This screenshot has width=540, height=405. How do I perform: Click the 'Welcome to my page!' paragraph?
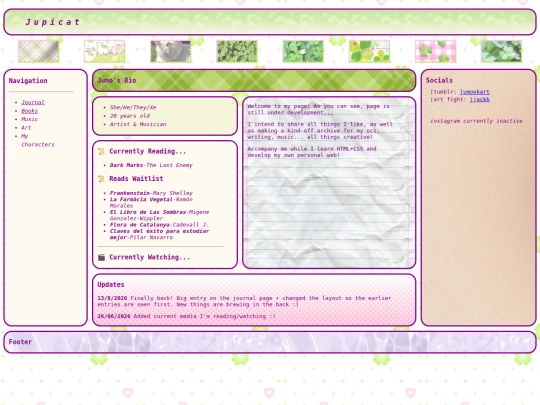pos(319,110)
